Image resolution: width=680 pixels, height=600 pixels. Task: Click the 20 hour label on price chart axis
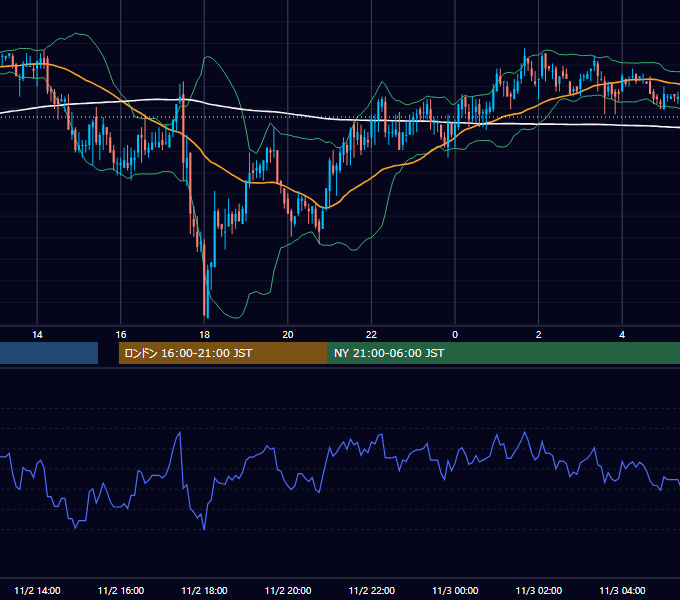click(288, 335)
